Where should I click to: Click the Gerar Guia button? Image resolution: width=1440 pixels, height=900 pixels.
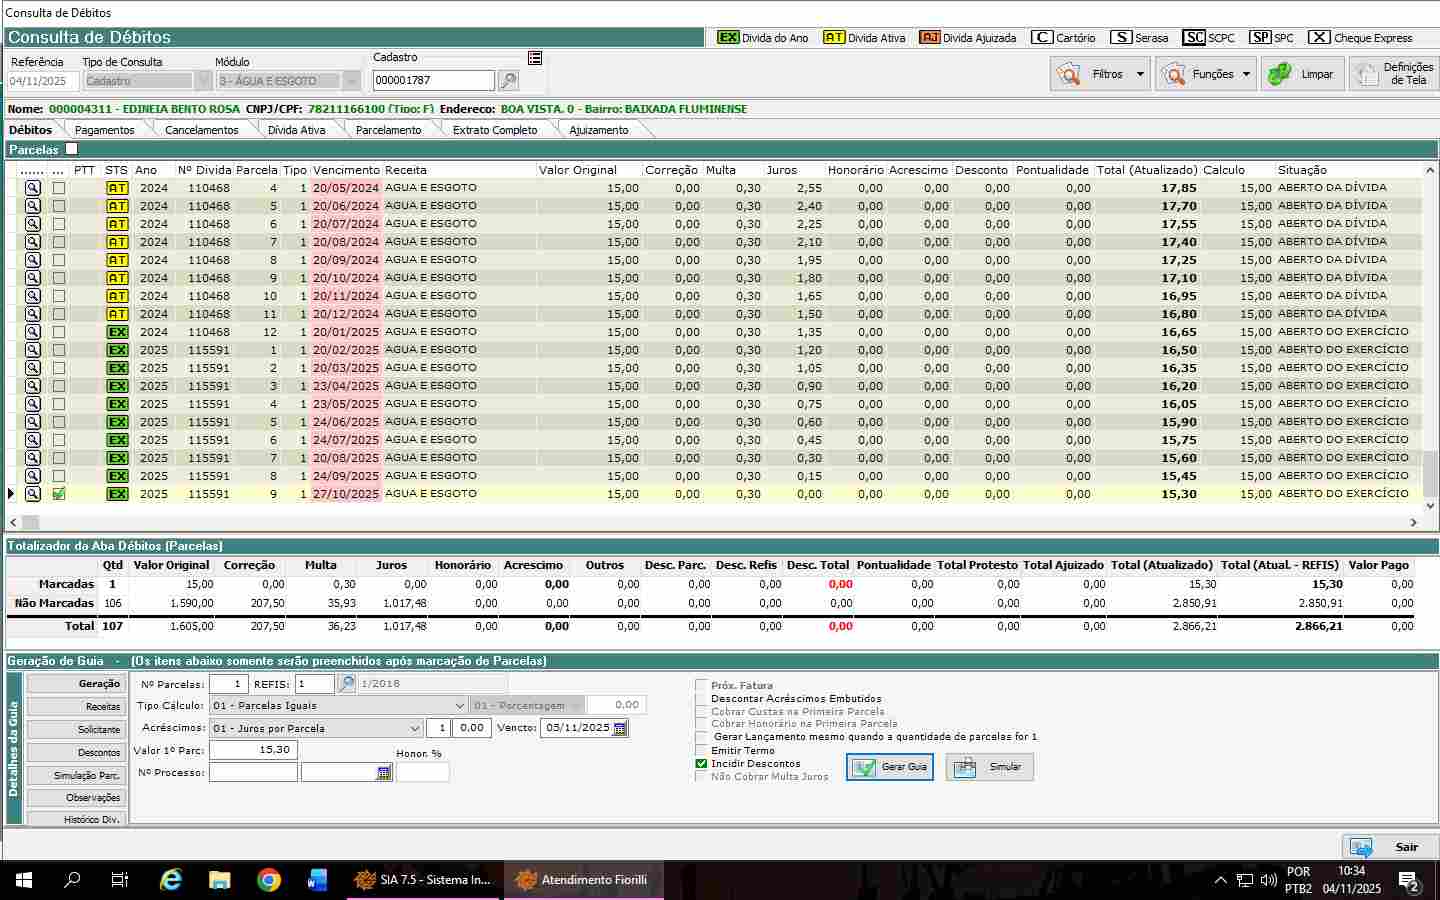click(890, 767)
